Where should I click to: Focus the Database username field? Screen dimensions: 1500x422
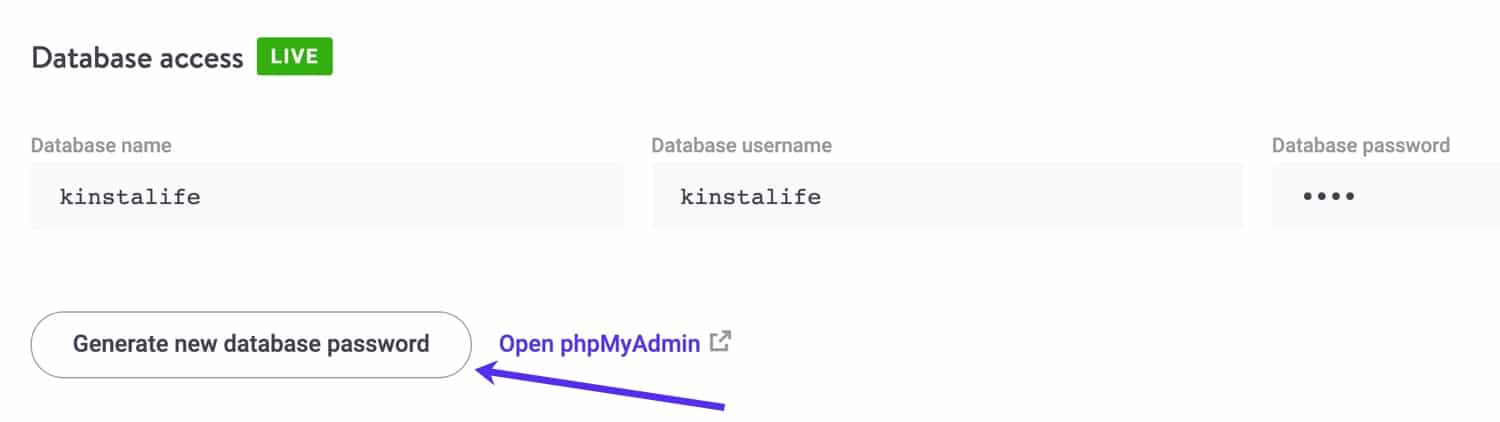coord(947,197)
